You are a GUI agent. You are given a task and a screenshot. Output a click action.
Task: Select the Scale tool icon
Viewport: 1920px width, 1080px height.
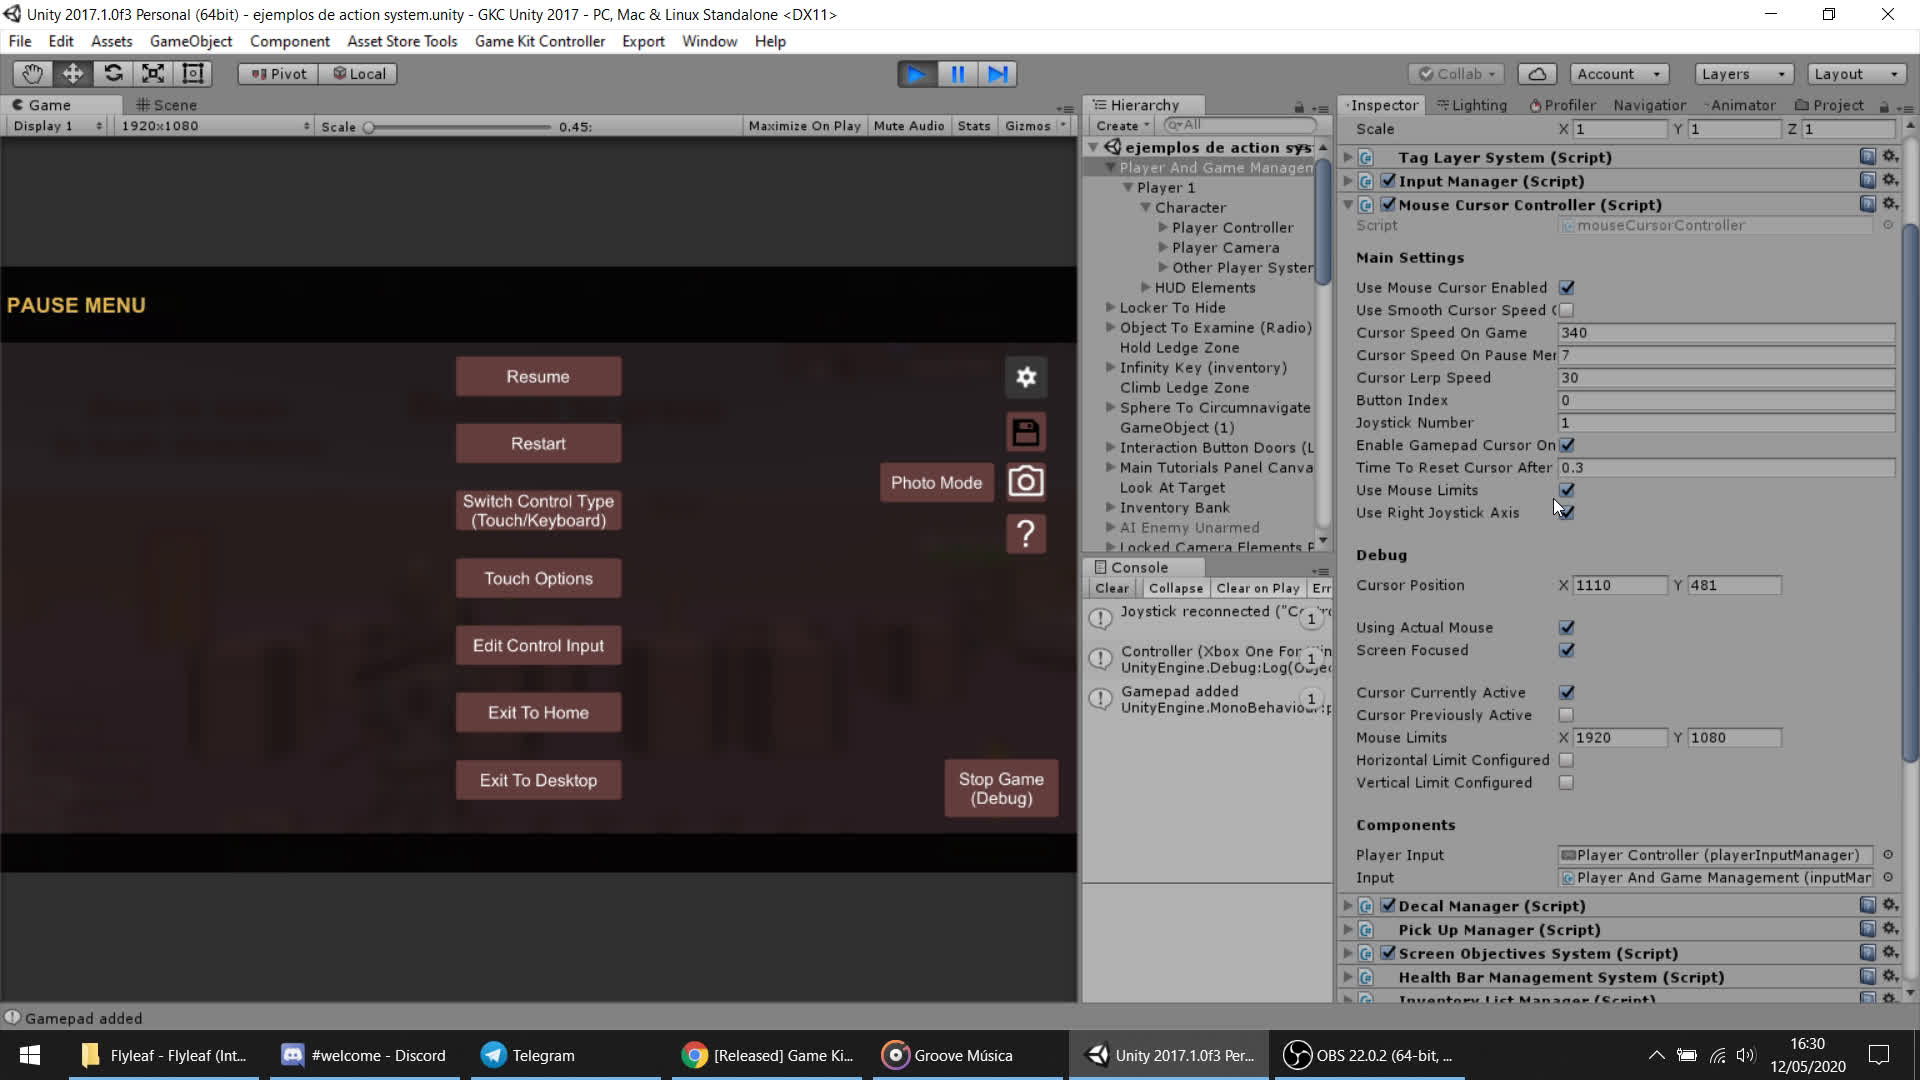pos(153,74)
